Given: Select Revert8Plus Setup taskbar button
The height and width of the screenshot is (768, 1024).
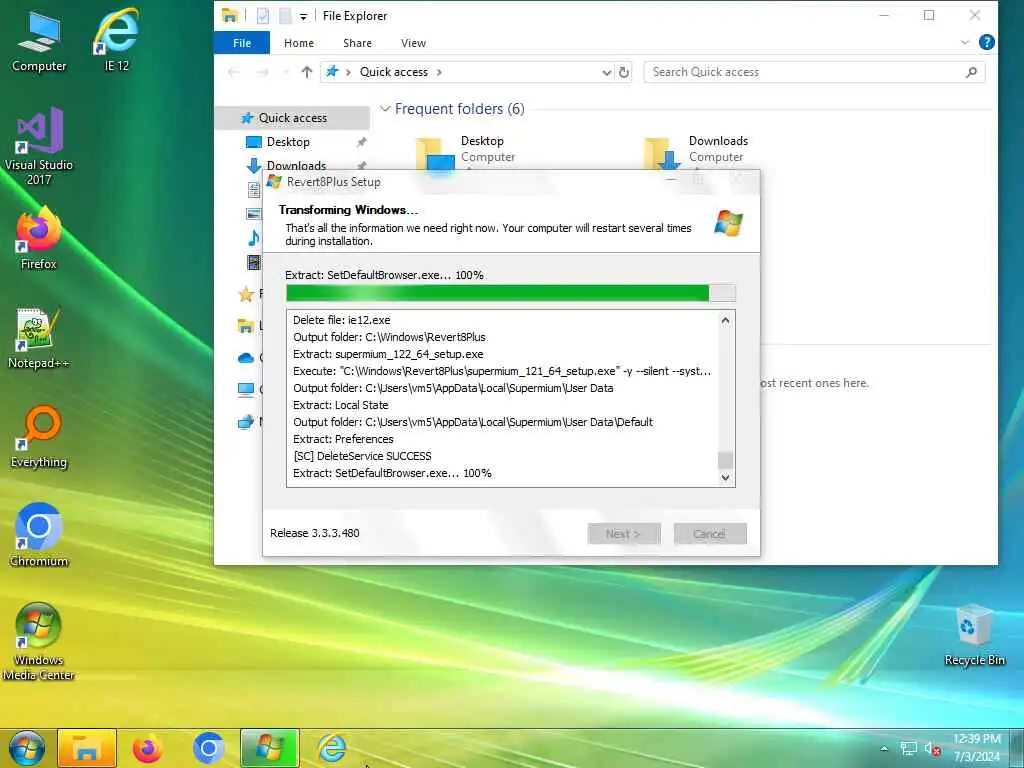Looking at the screenshot, I should coord(270,748).
